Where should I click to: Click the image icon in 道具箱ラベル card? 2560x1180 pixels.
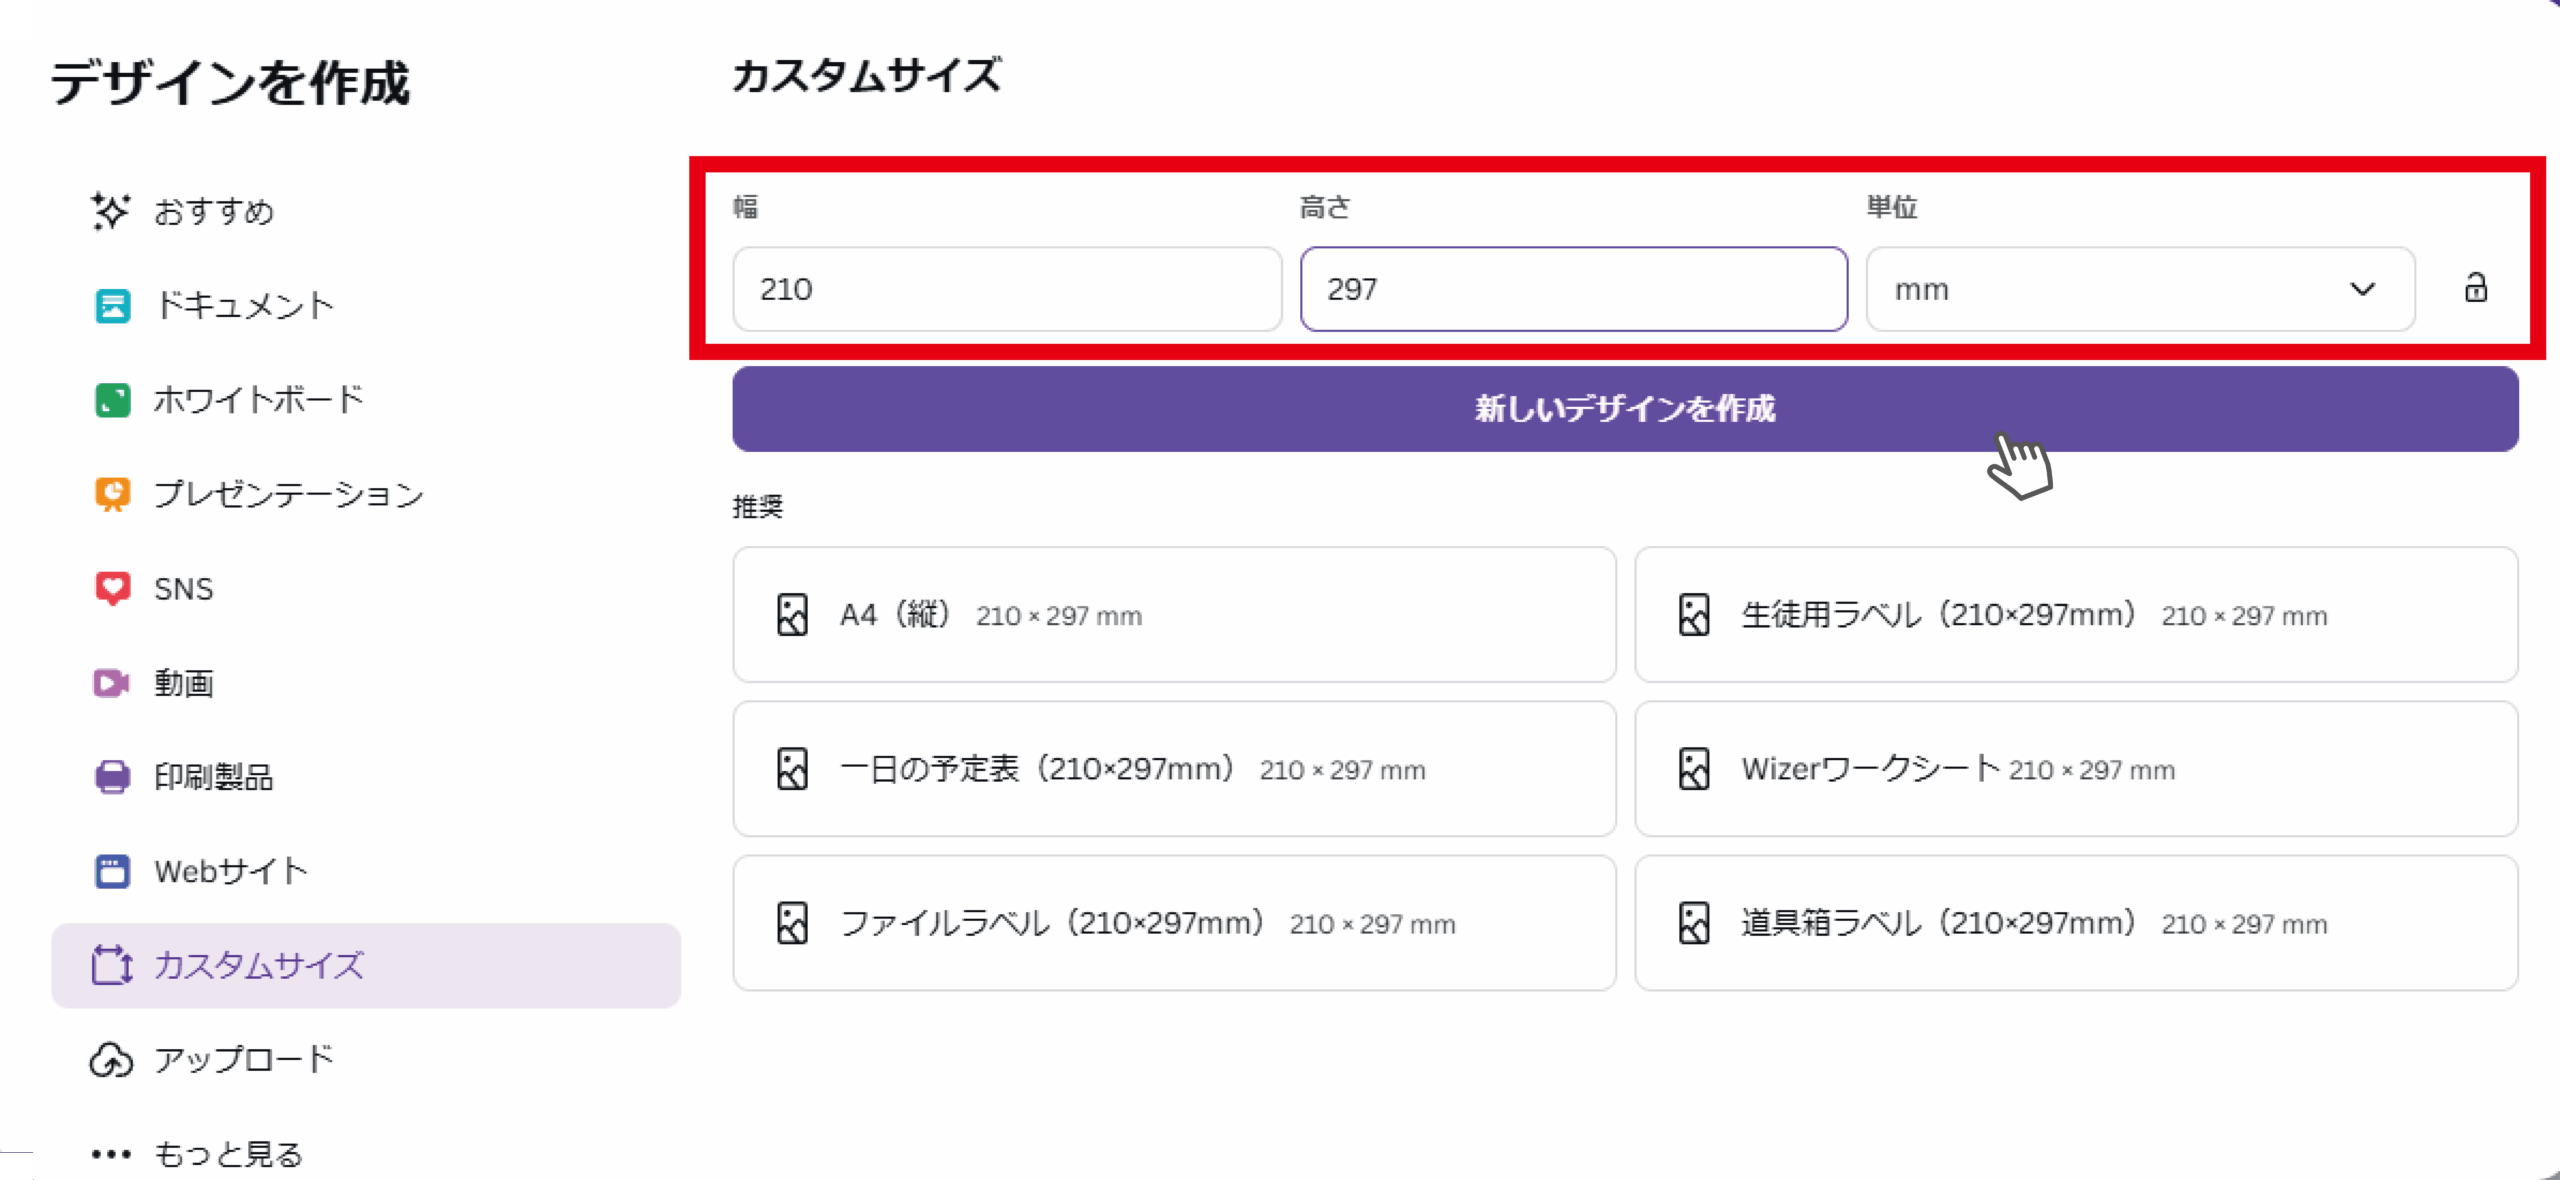click(x=1694, y=923)
